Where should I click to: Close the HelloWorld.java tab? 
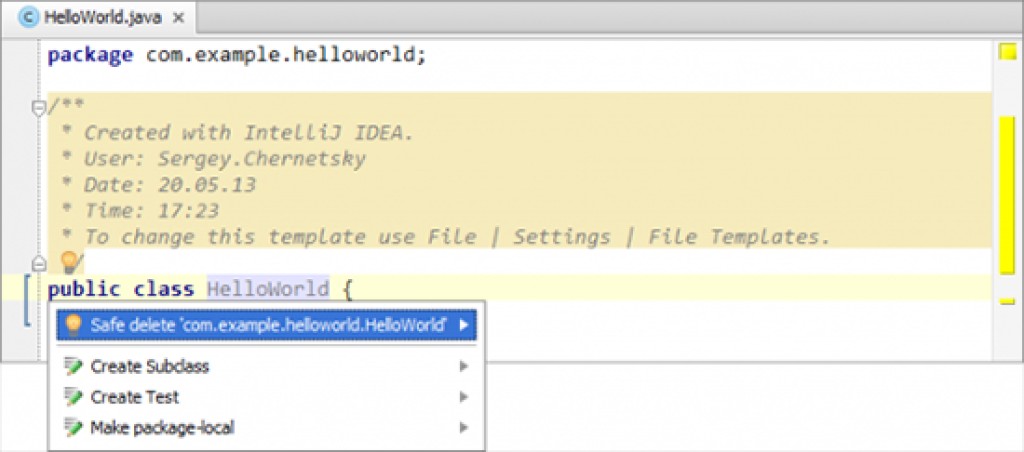(x=178, y=18)
